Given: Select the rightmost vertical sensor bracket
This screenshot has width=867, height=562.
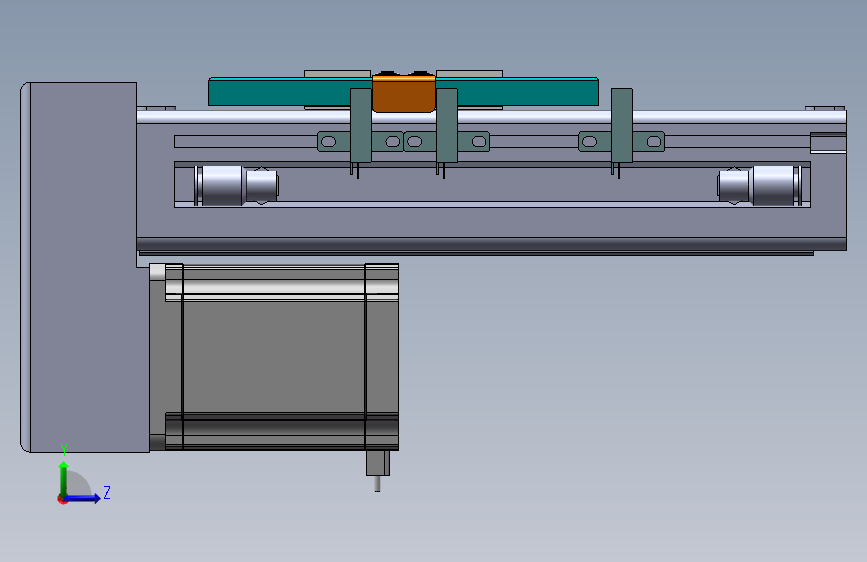Looking at the screenshot, I should pos(621,126).
